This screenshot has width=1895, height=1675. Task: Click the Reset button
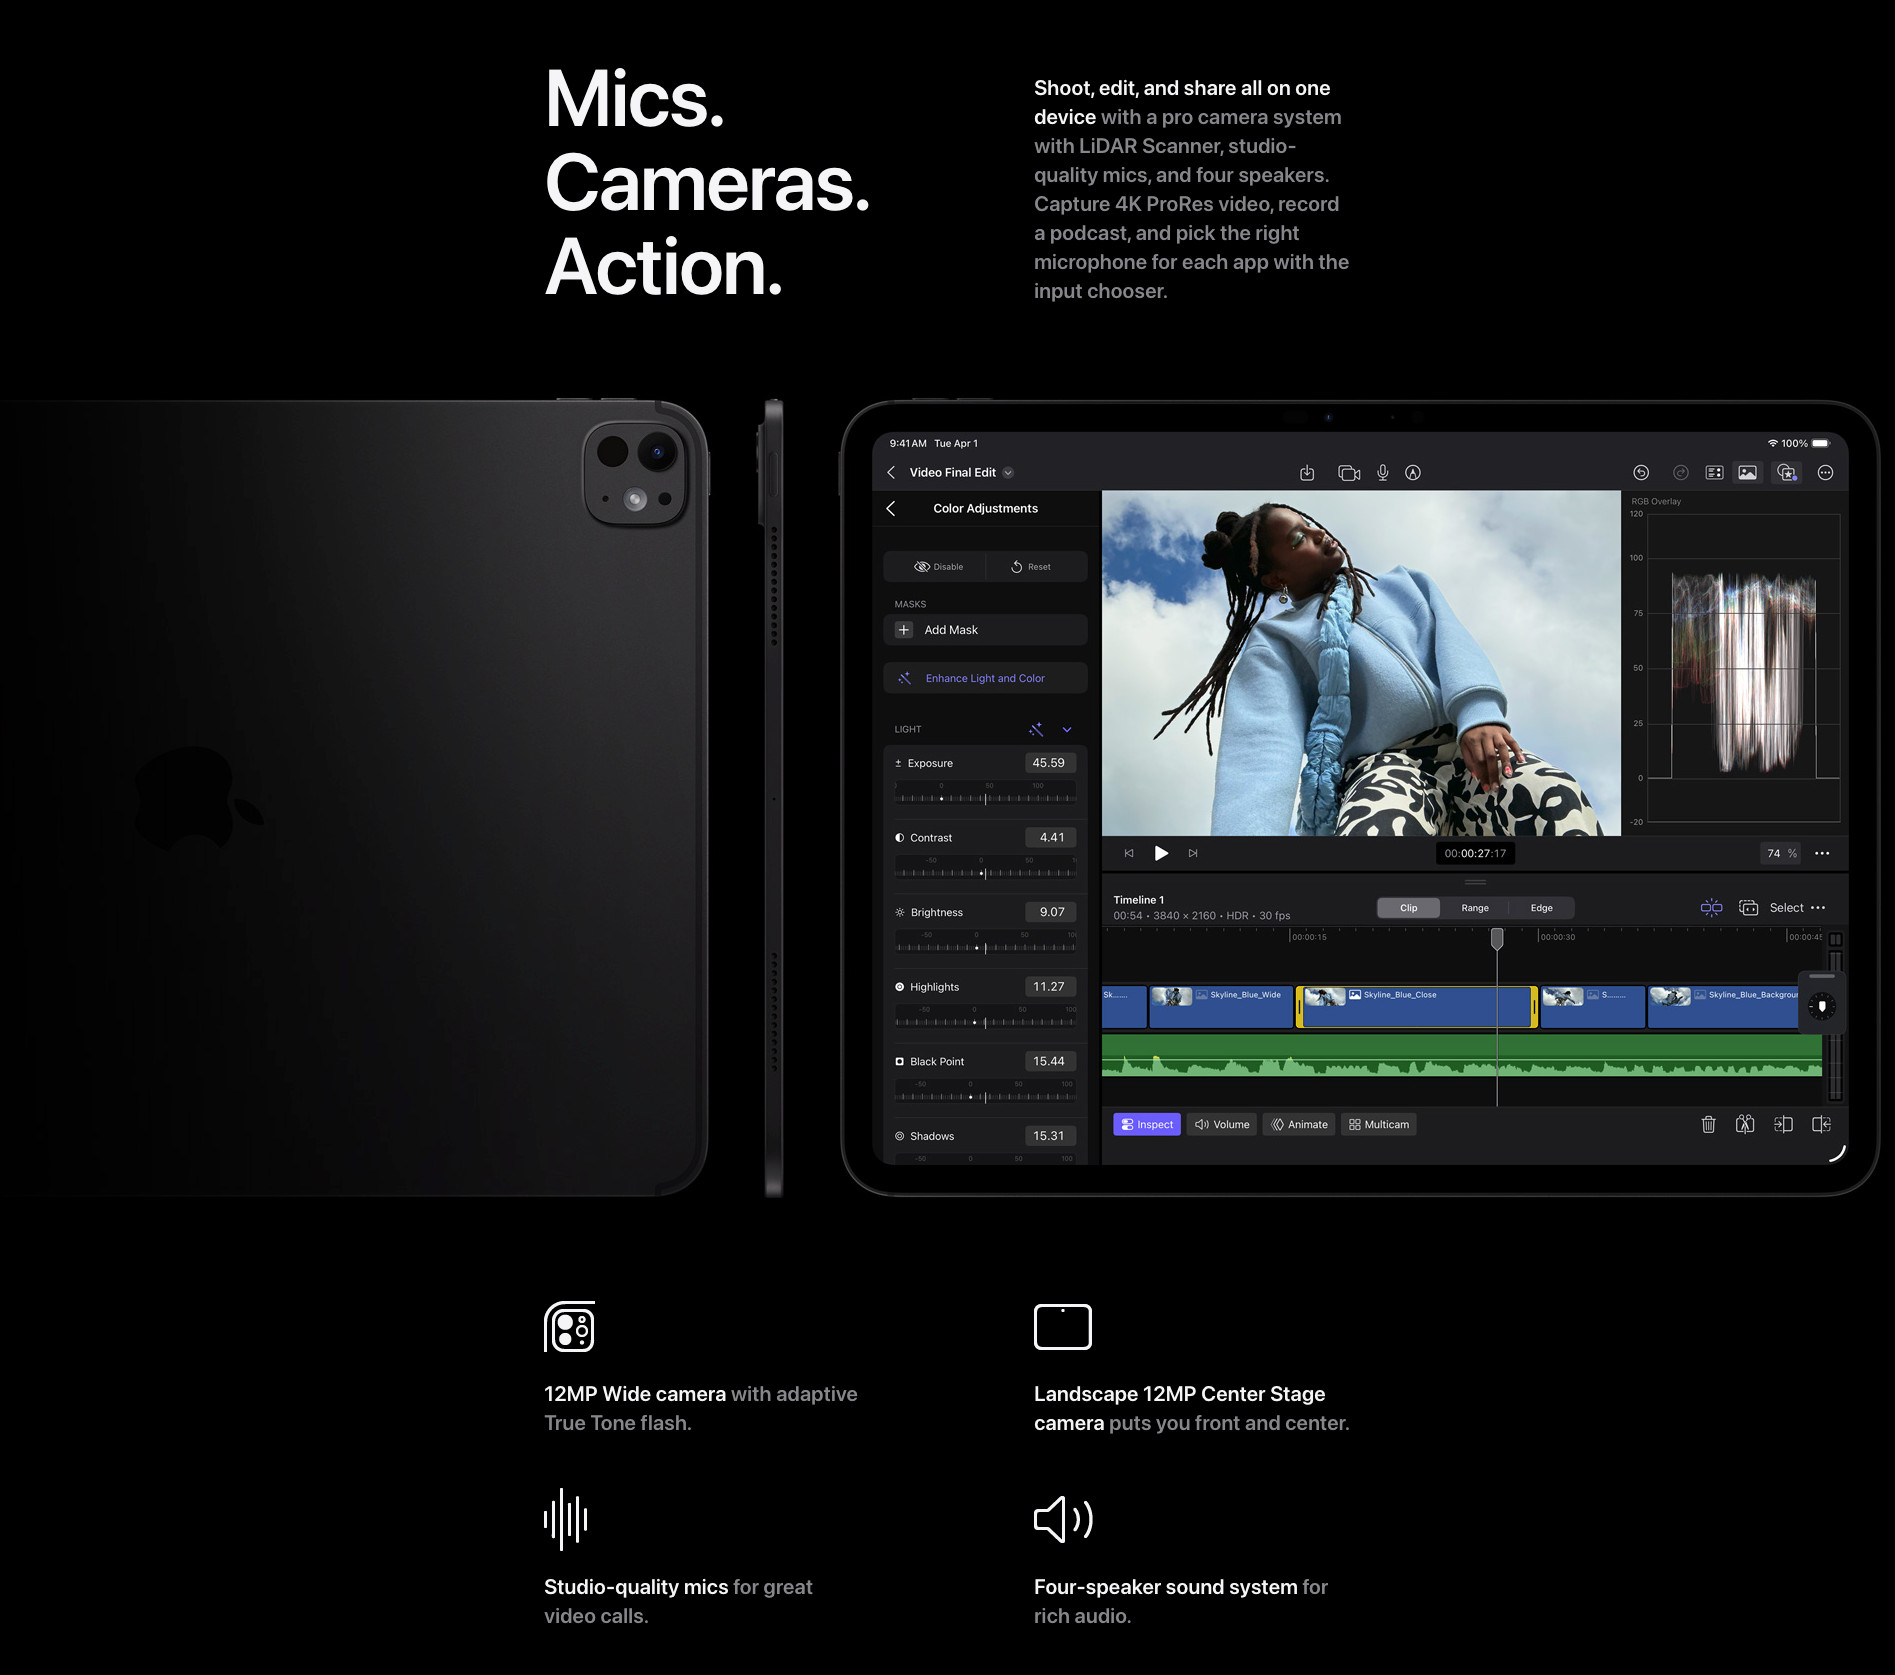coord(1031,567)
